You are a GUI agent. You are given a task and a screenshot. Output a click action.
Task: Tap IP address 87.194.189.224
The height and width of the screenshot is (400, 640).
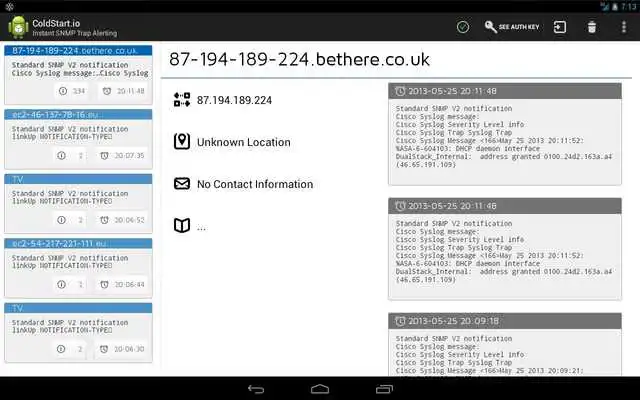(234, 100)
